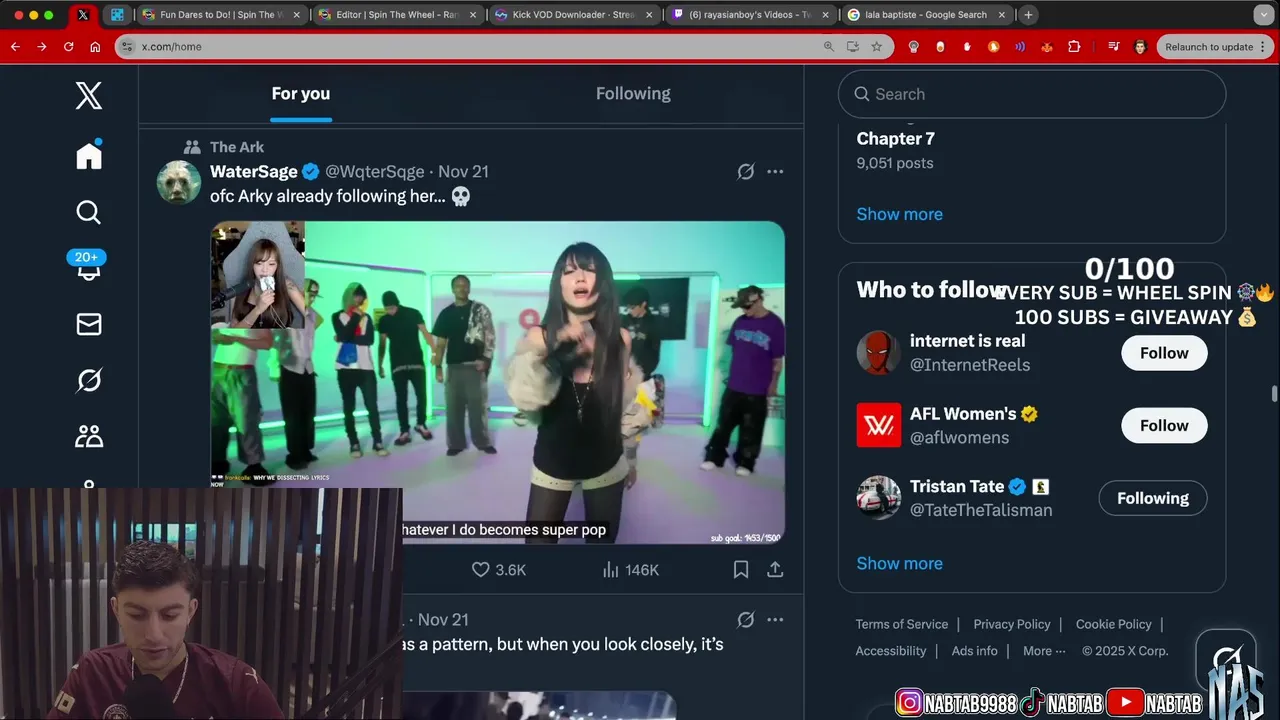The image size is (1280, 720).
Task: Open @WqterSqge handle
Action: pyautogui.click(x=374, y=171)
